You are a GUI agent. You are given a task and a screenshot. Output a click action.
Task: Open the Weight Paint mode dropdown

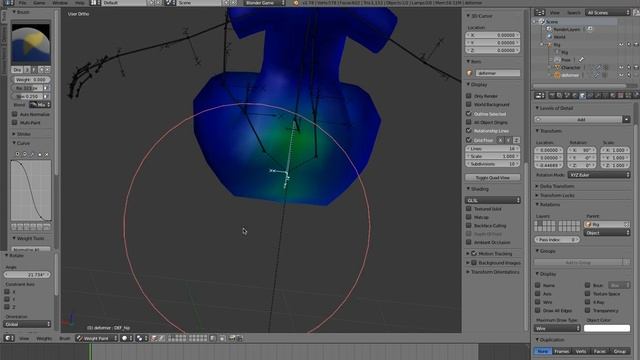(96, 338)
